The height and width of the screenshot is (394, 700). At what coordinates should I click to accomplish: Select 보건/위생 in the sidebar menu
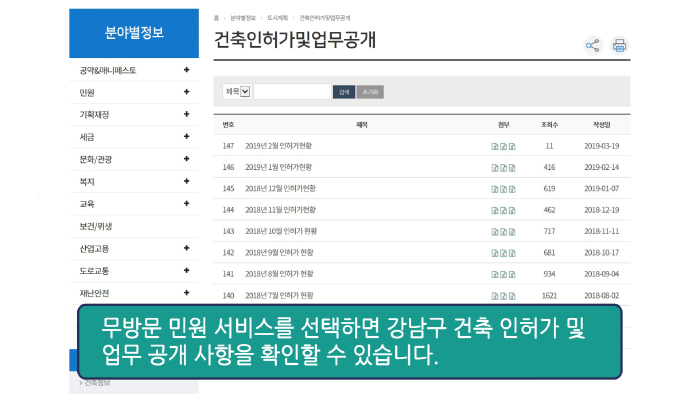coord(96,226)
